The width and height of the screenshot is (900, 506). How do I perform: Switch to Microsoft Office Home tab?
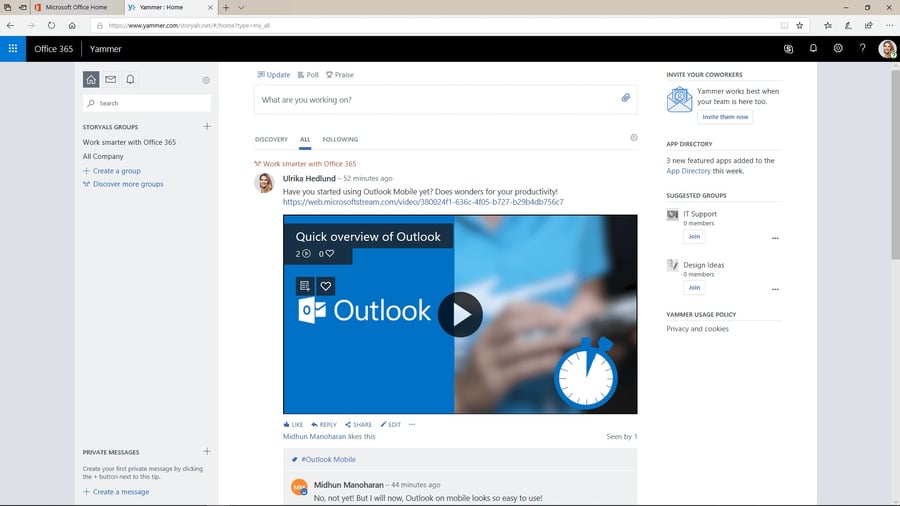[76, 7]
